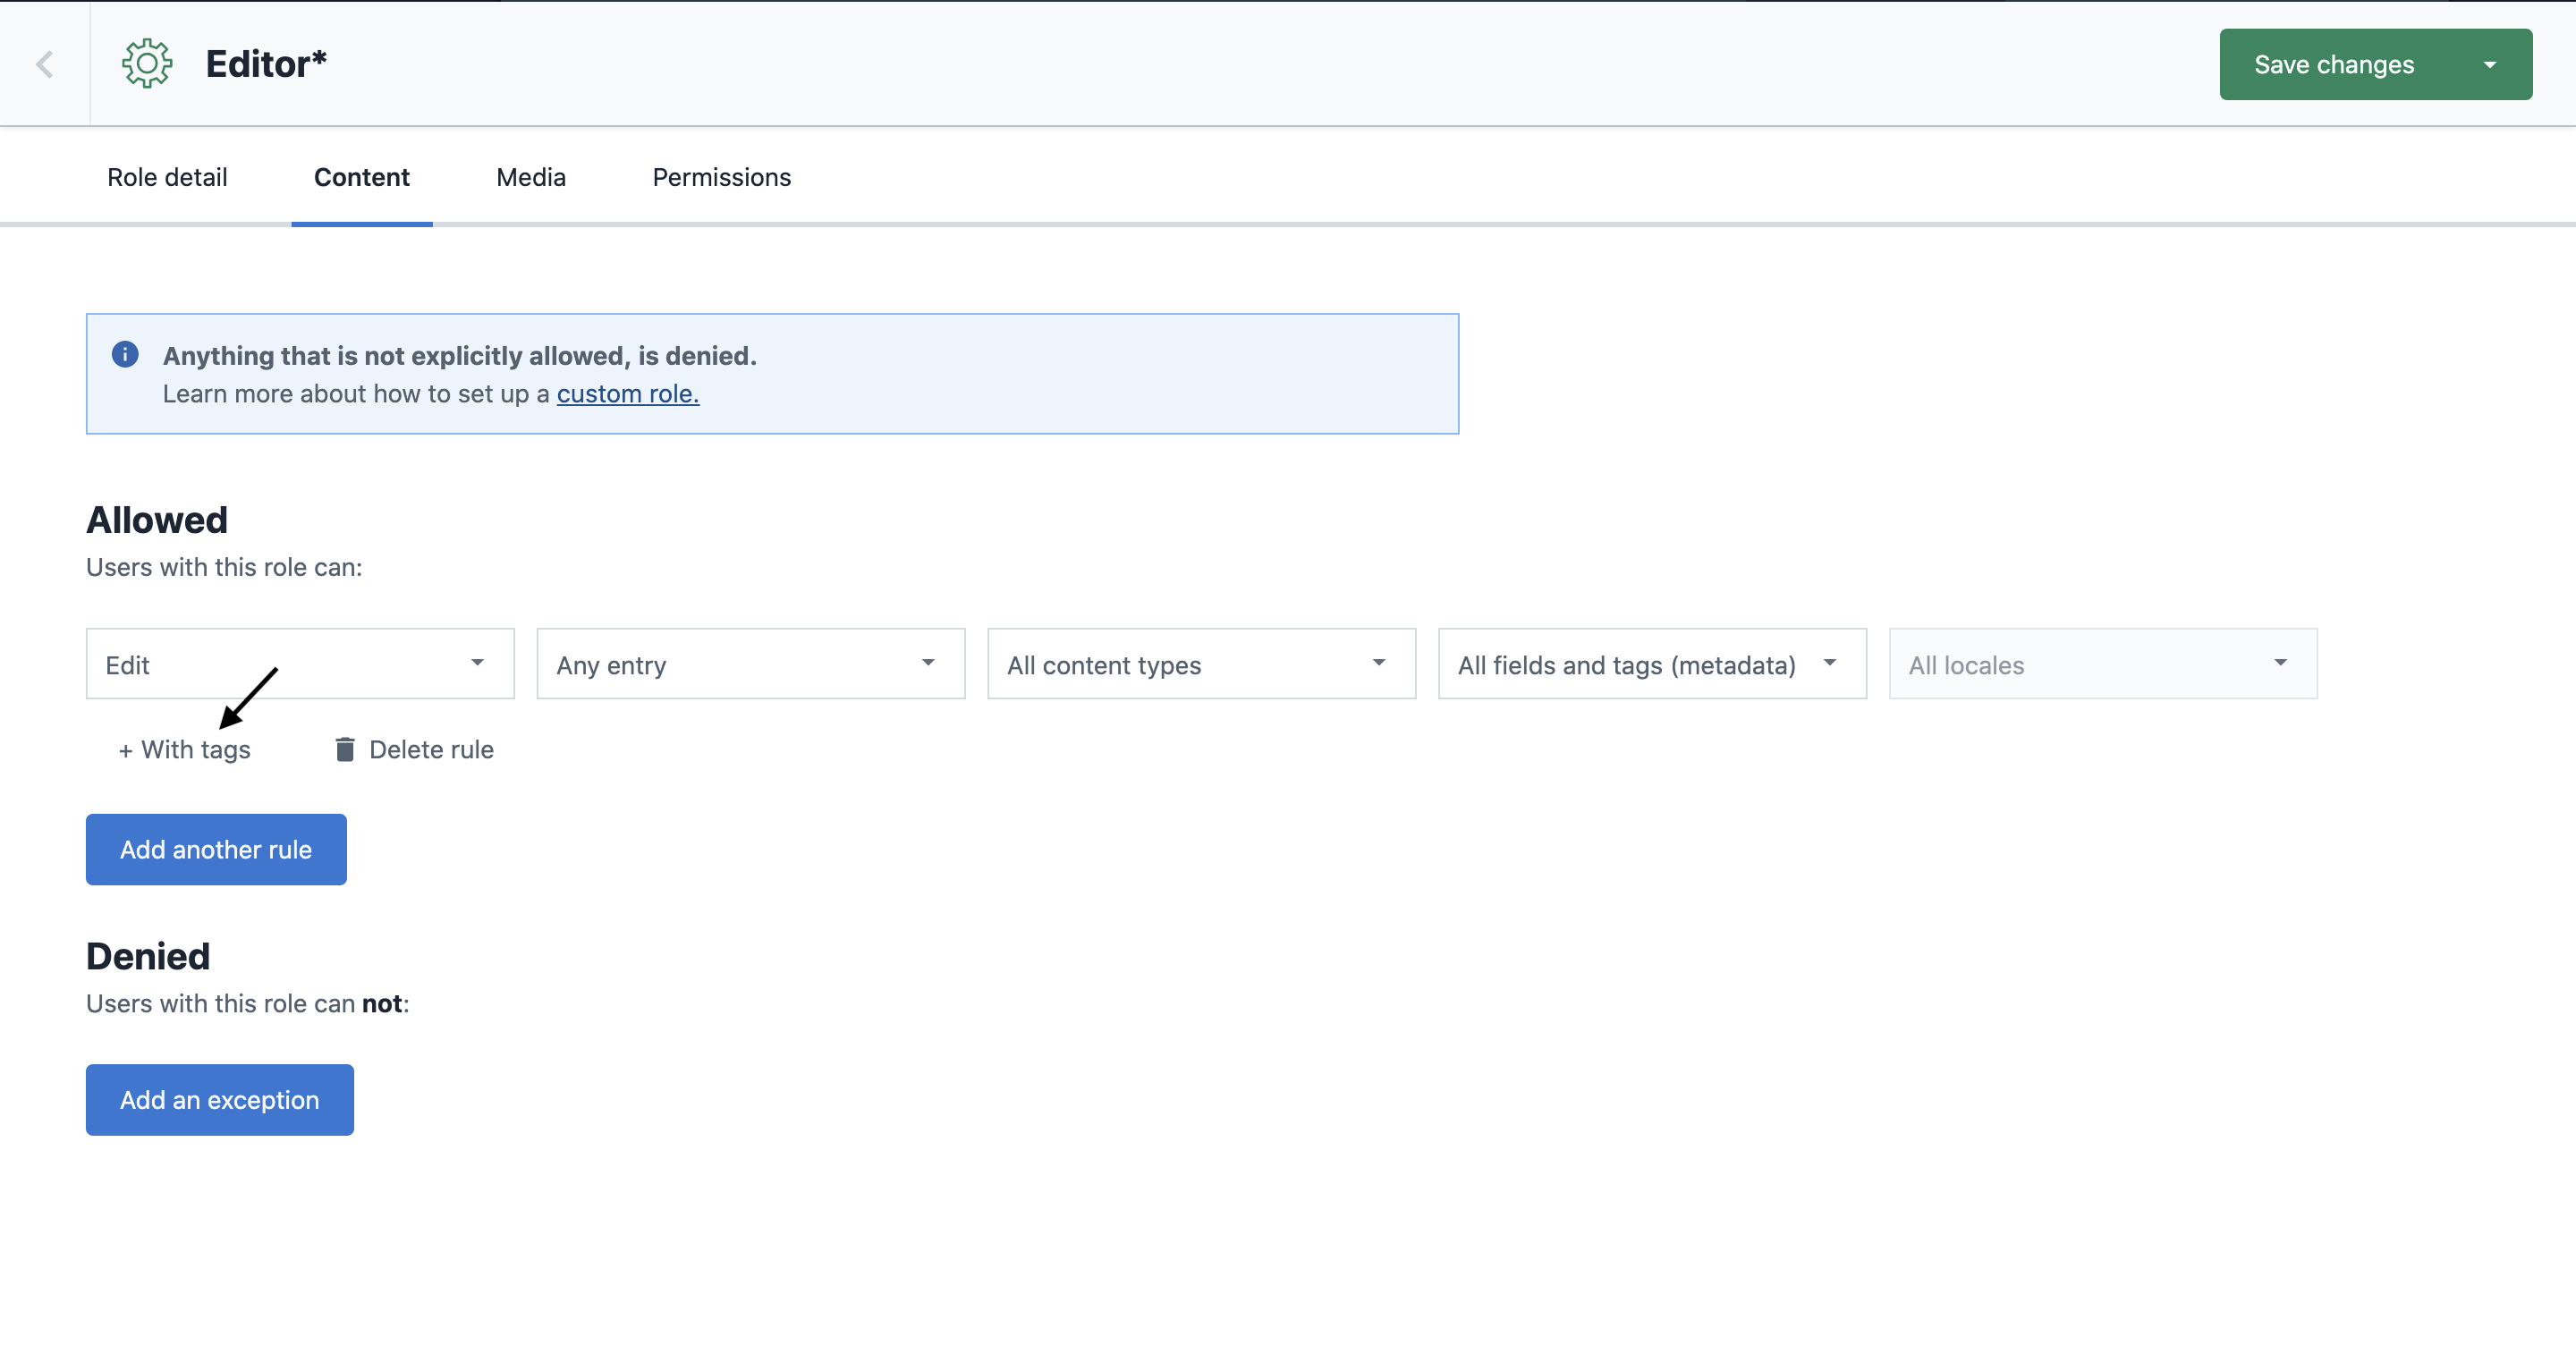Open Save changes dropdown arrow
The width and height of the screenshot is (2576, 1345).
click(2489, 65)
